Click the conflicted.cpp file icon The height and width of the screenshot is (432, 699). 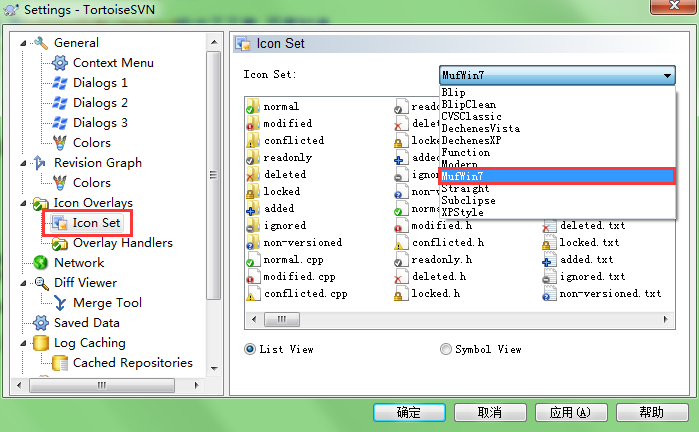(x=252, y=293)
